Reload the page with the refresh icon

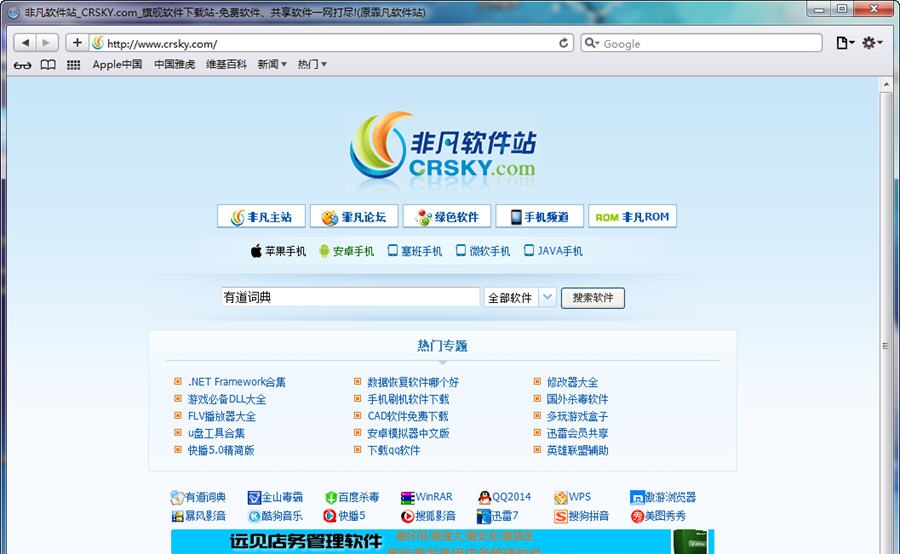pyautogui.click(x=564, y=43)
